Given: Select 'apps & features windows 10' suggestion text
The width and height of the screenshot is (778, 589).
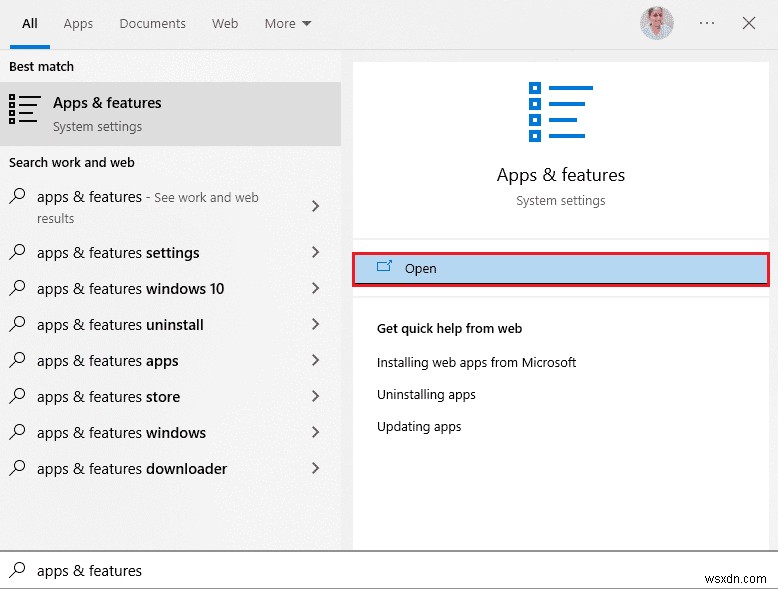Looking at the screenshot, I should pos(130,289).
